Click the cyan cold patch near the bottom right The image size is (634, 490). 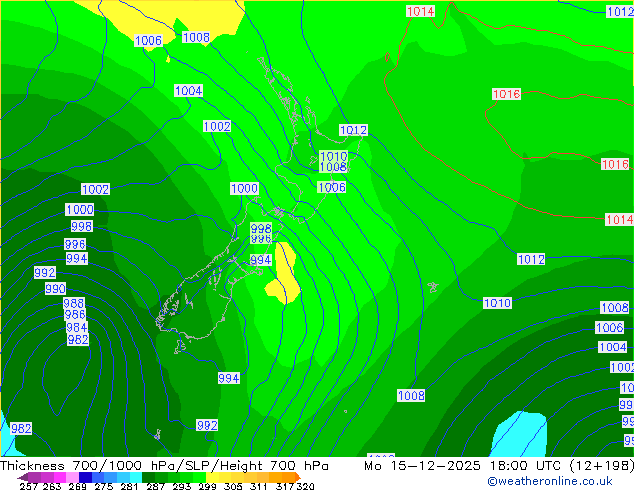pyautogui.click(x=520, y=435)
